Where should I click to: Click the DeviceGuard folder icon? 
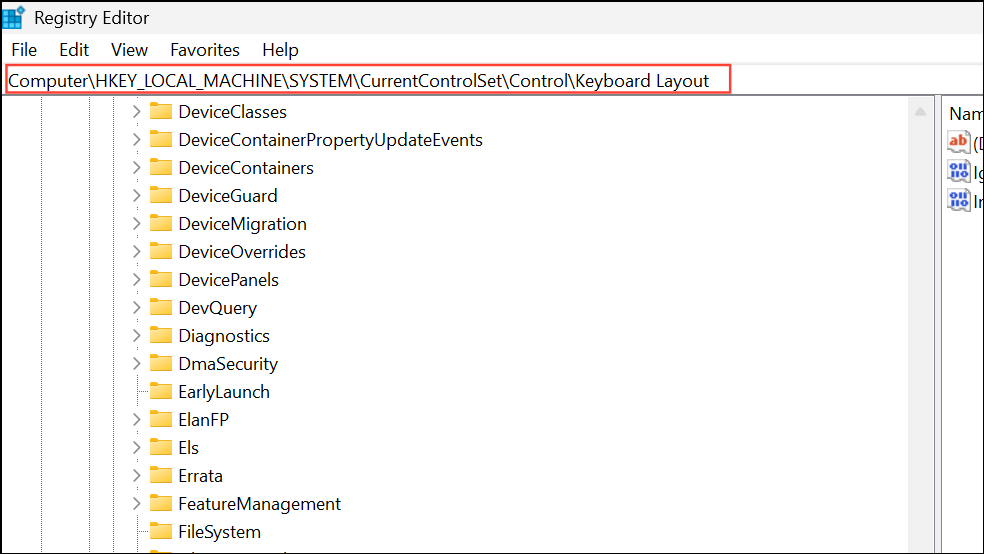pos(161,196)
